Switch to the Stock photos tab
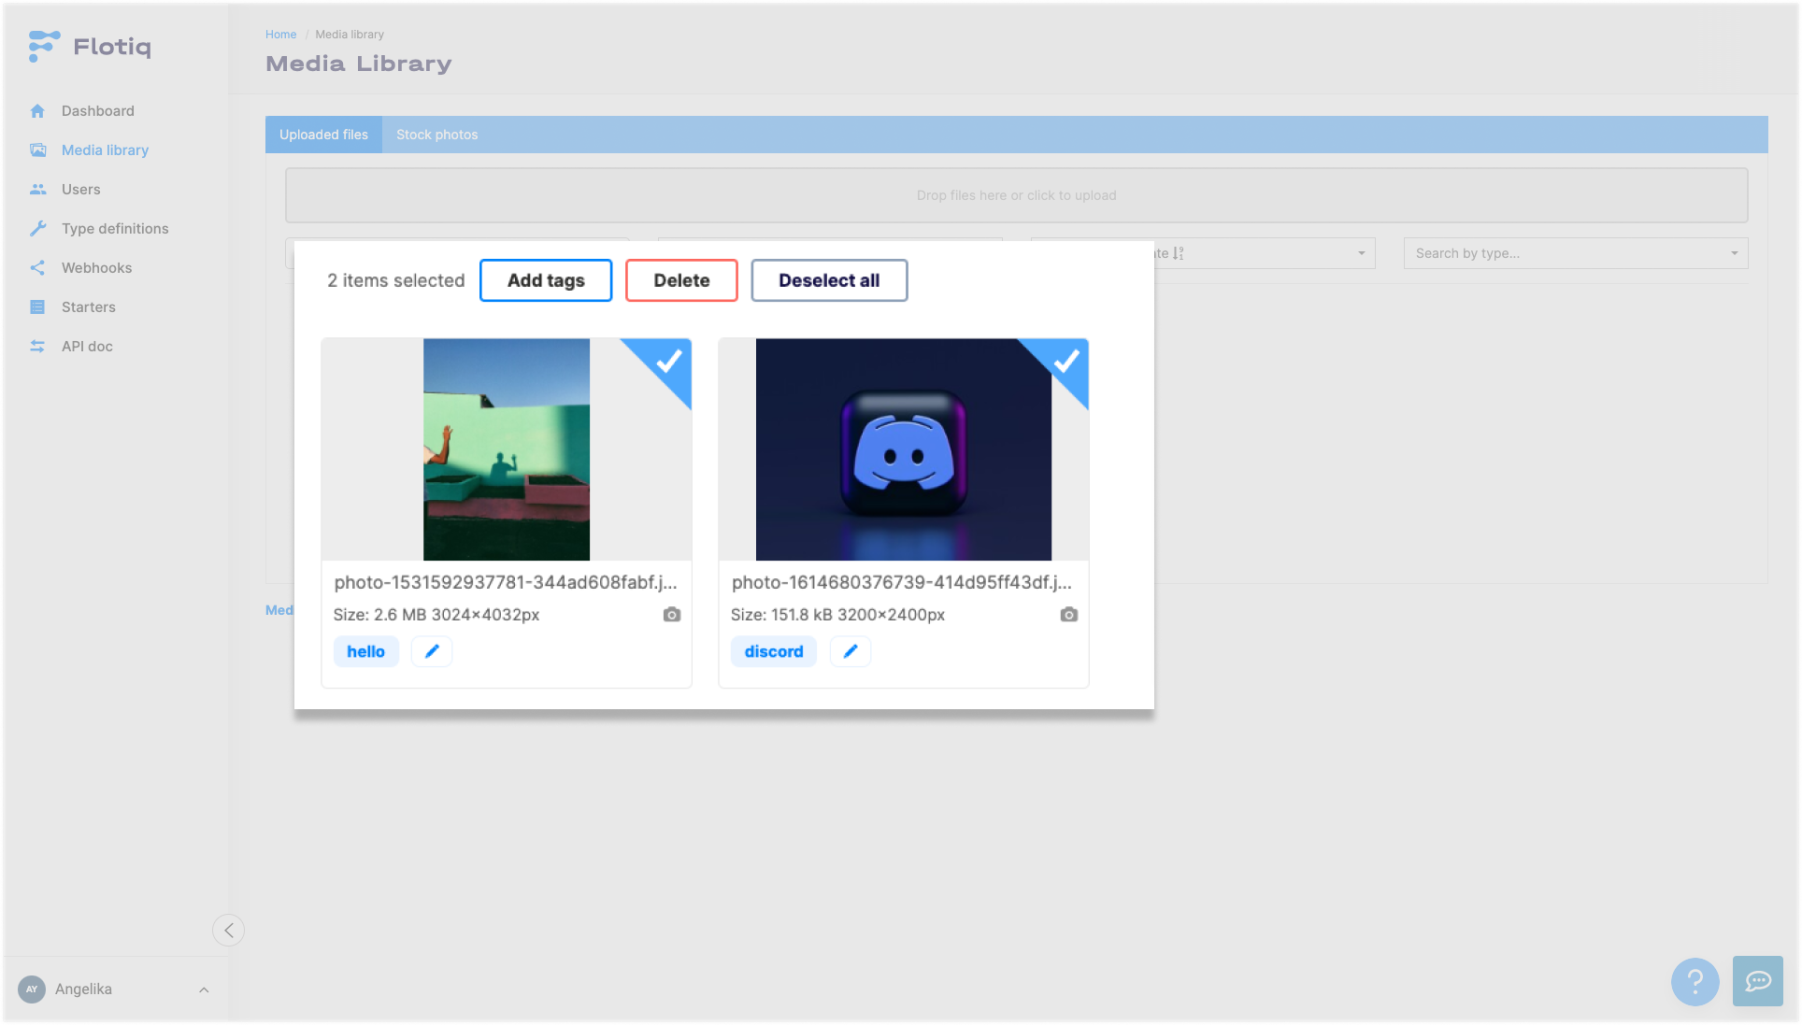 tap(437, 135)
